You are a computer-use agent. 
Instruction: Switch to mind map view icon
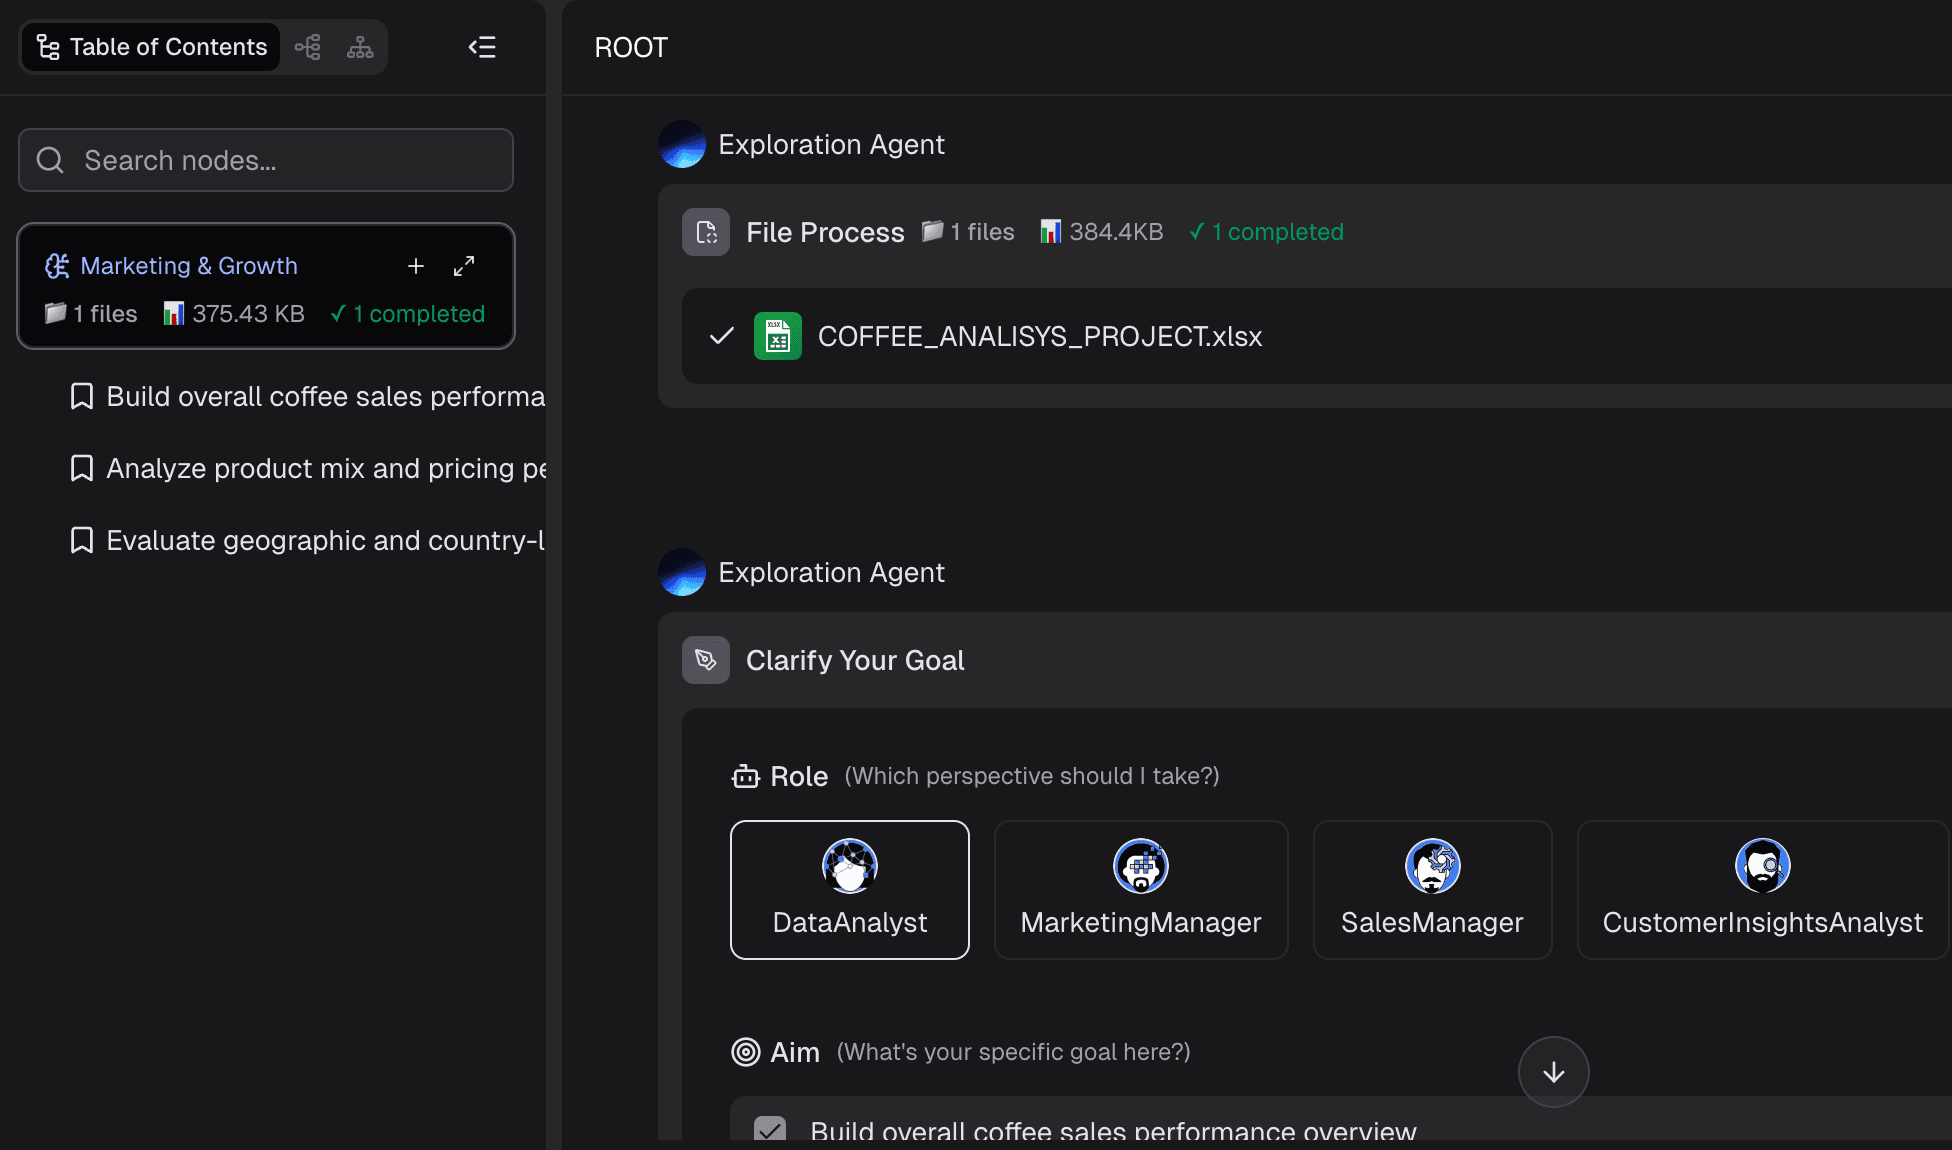click(x=308, y=47)
